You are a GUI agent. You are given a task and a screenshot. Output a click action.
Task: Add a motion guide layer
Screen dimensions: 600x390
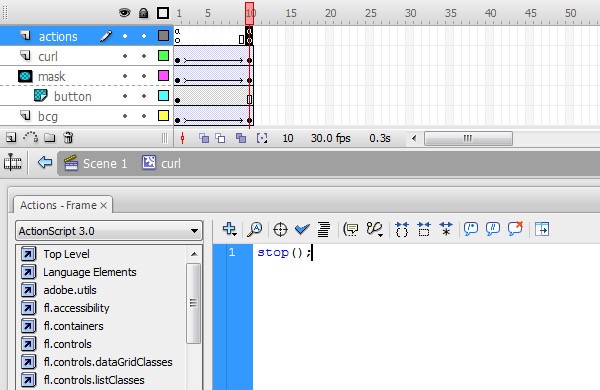(x=31, y=137)
